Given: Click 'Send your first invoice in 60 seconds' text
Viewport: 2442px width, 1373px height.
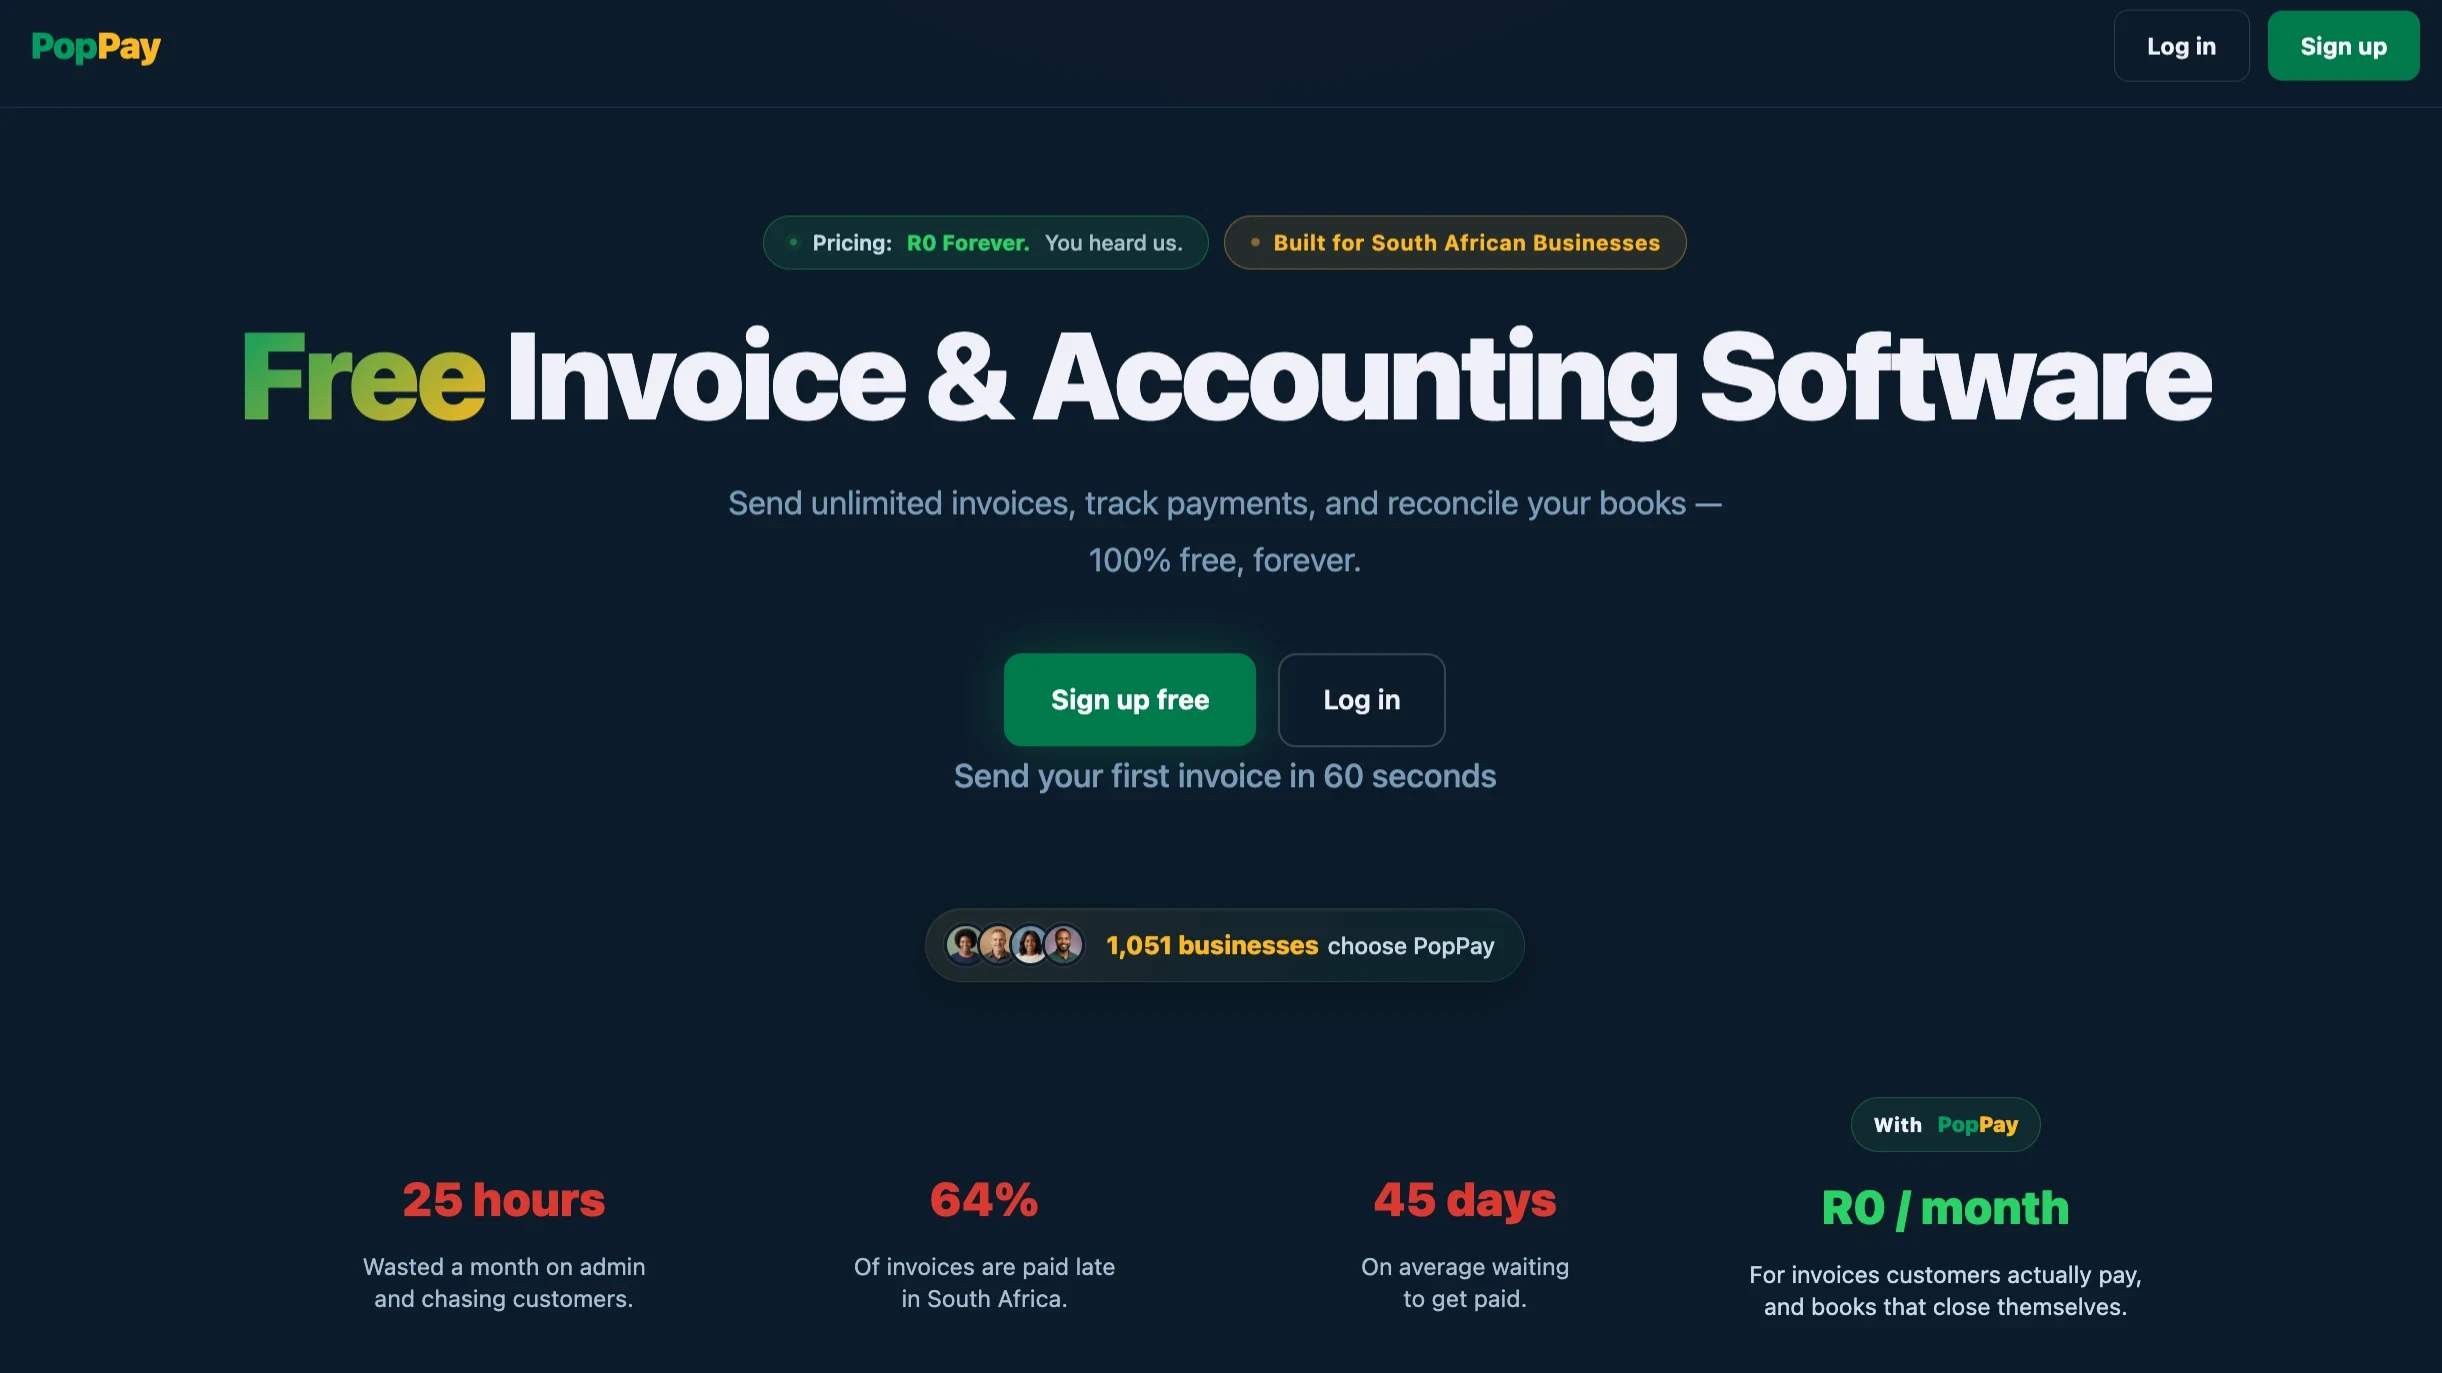Looking at the screenshot, I should [1224, 776].
